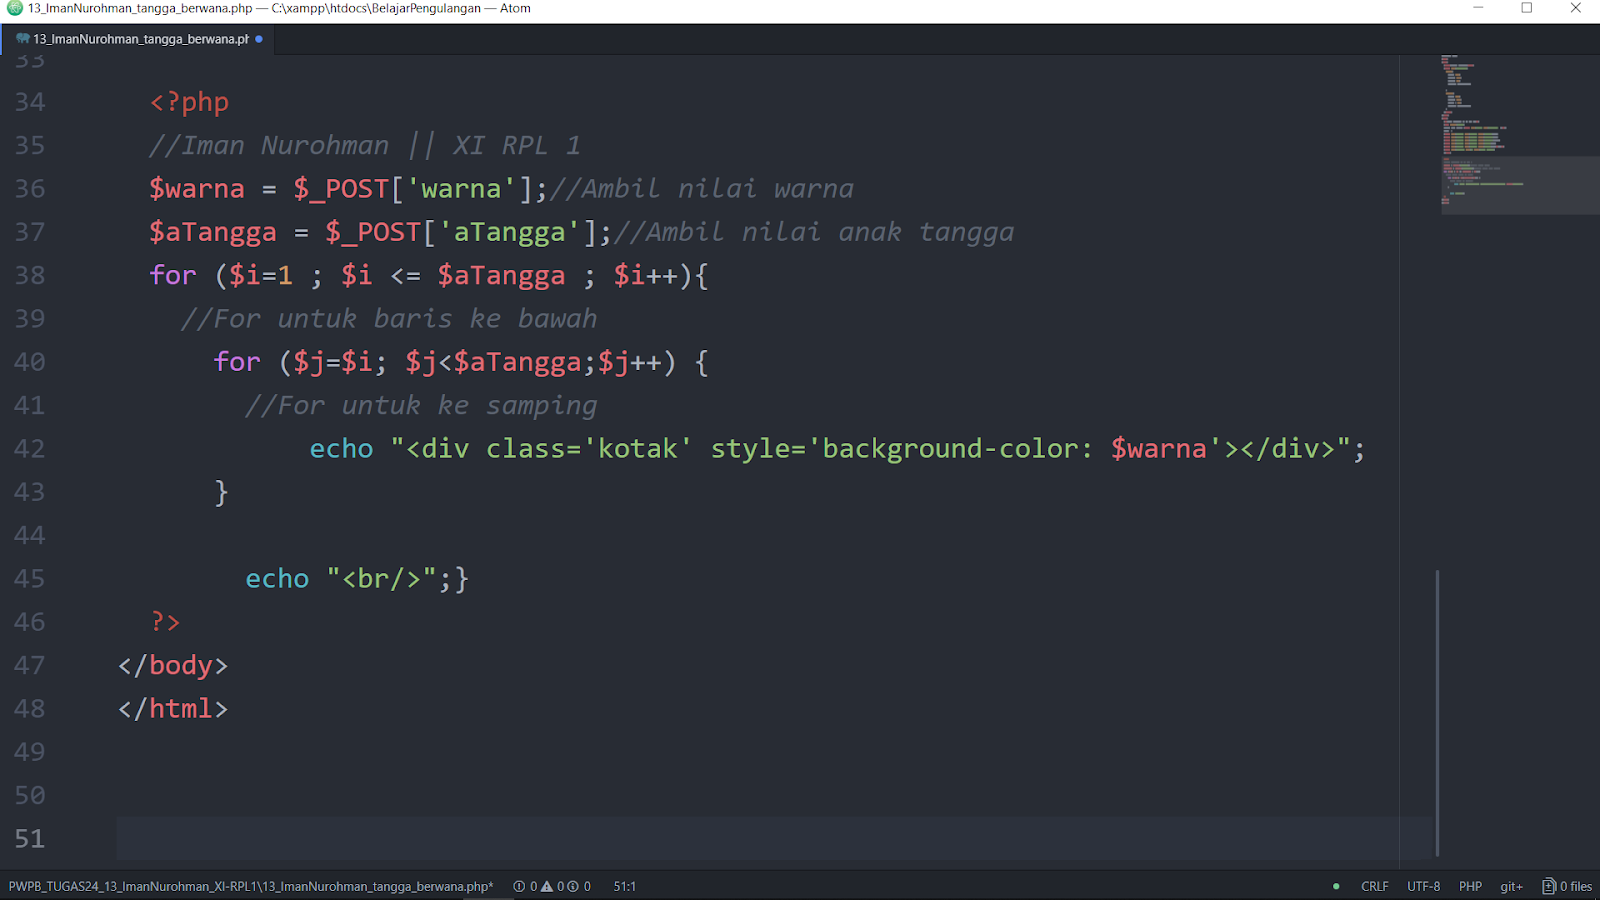The width and height of the screenshot is (1600, 900).
Task: Open the CRLF line-ending selector
Action: coord(1374,886)
